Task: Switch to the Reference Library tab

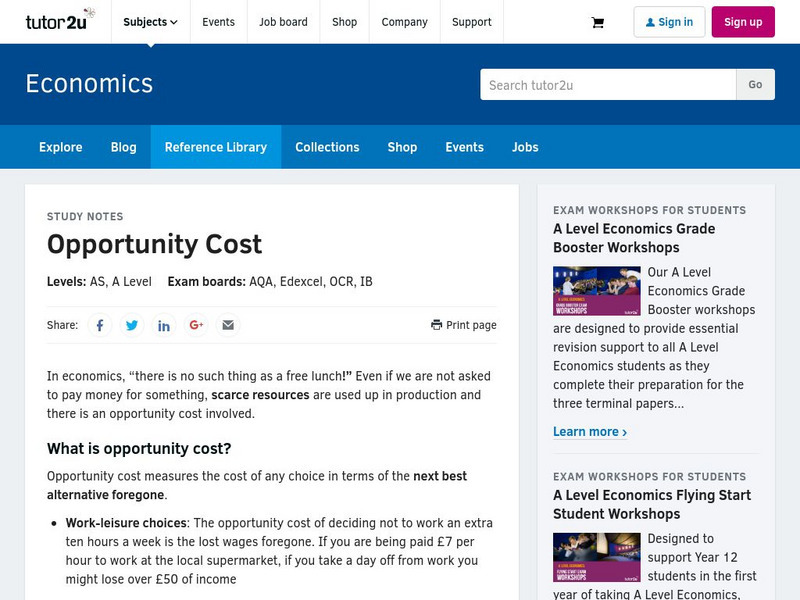Action: 215,147
